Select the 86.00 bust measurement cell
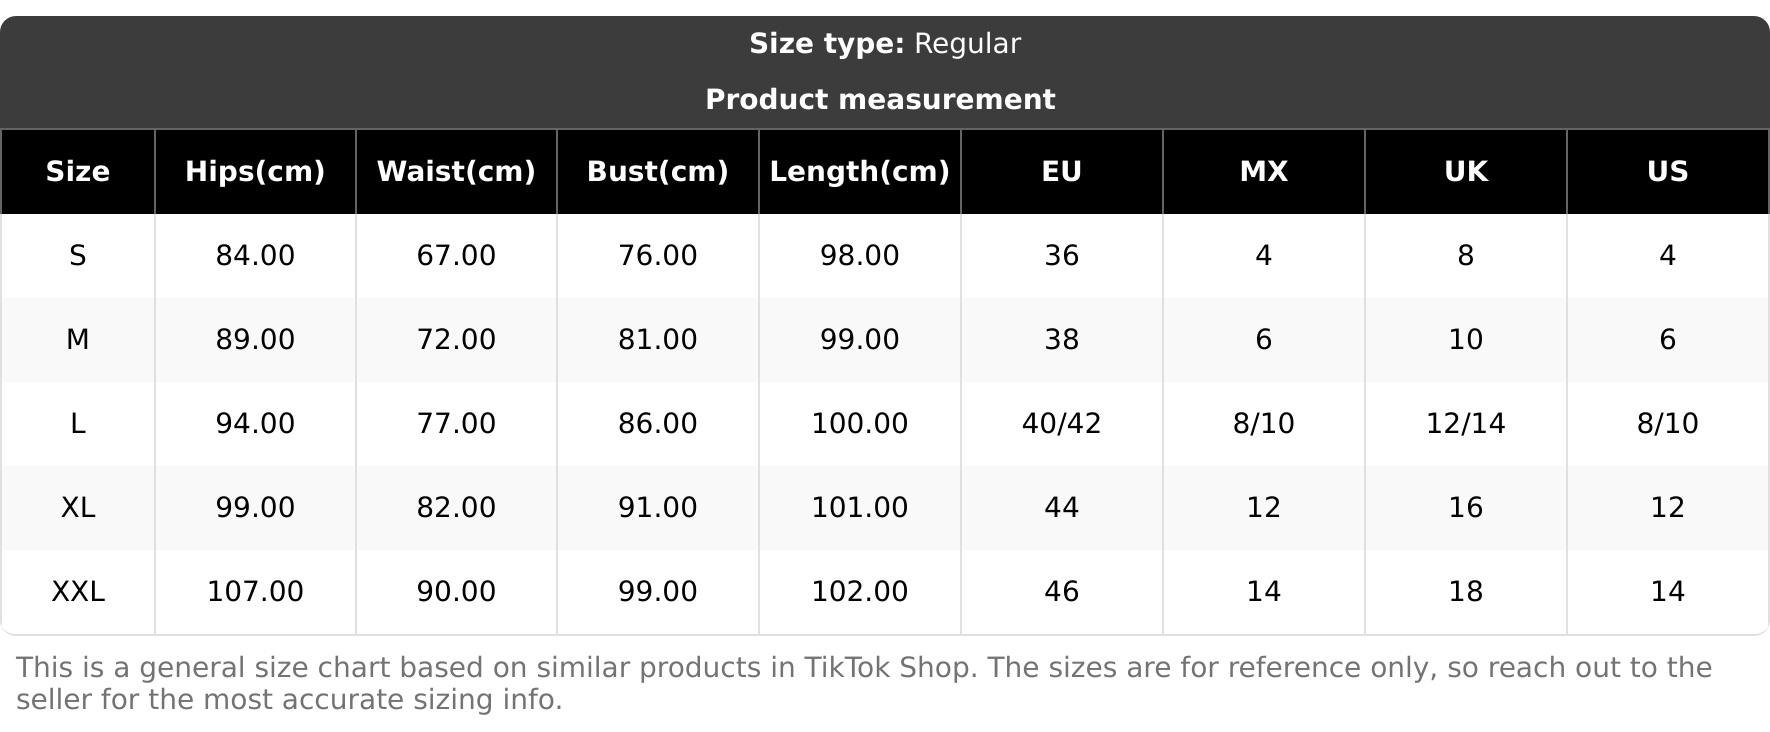This screenshot has width=1770, height=732. click(657, 424)
